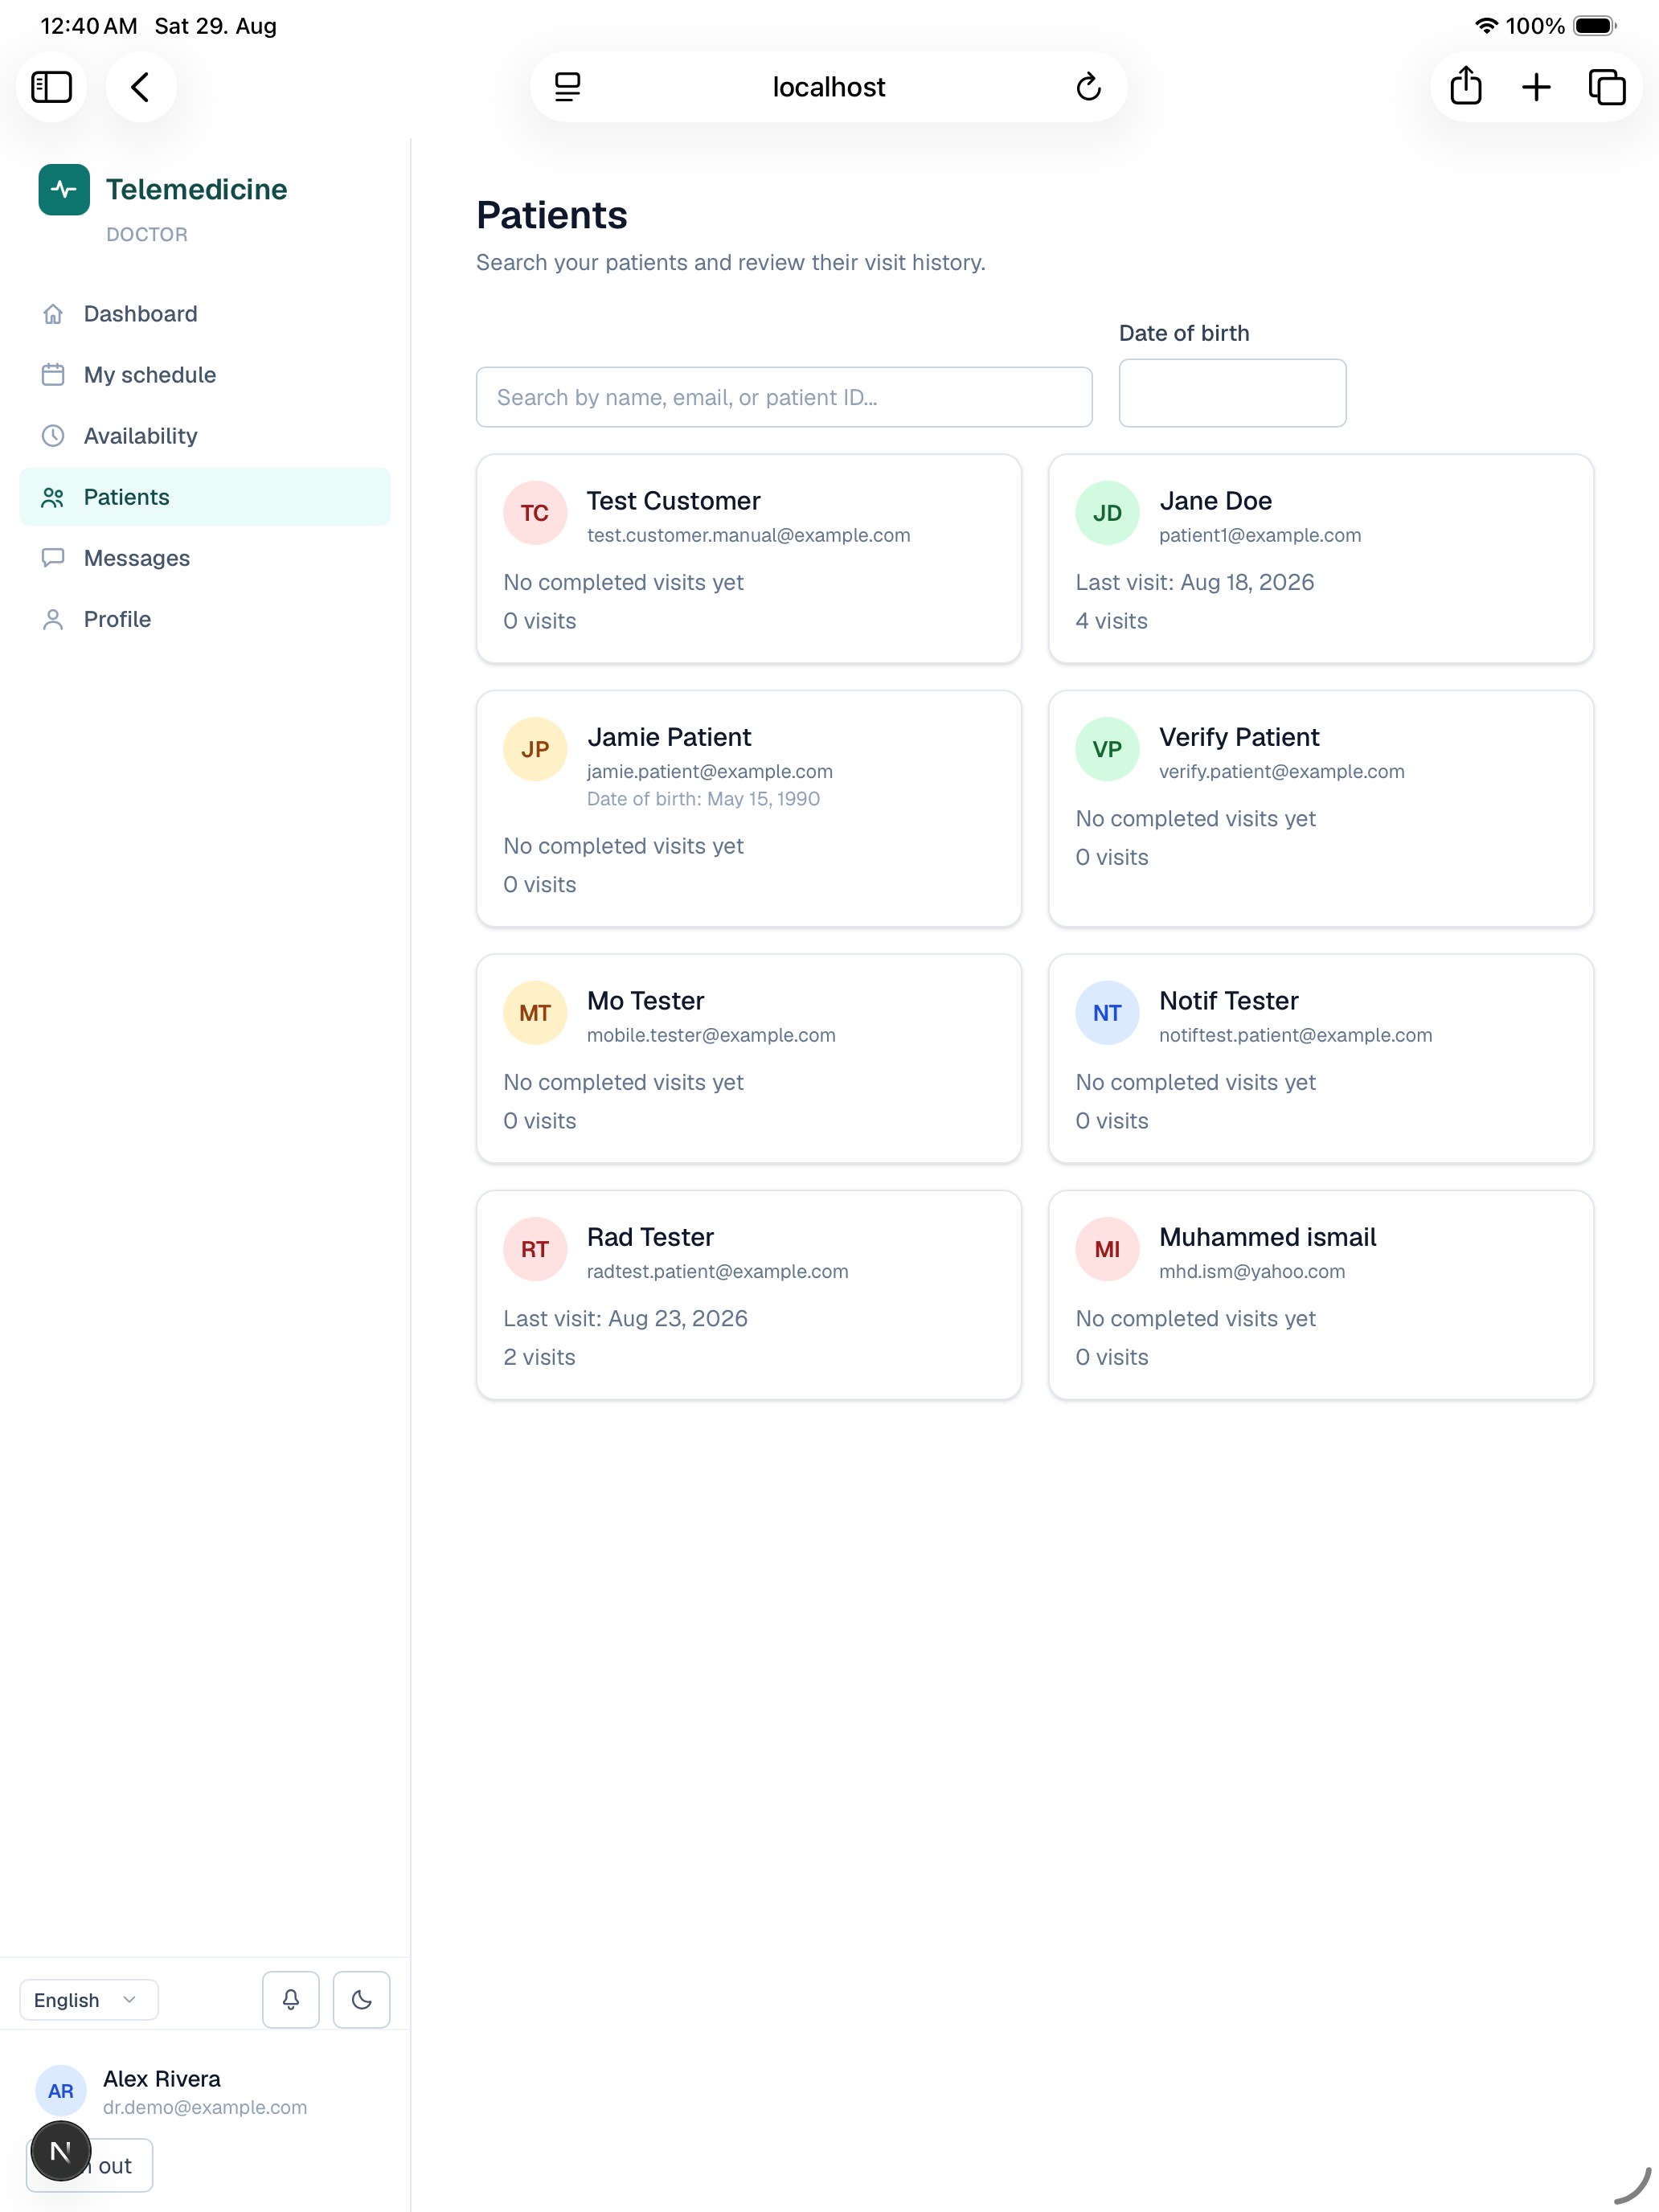Screen dimensions: 1659x2212
Task: Open a new tab with the plus icon
Action: click(1535, 87)
